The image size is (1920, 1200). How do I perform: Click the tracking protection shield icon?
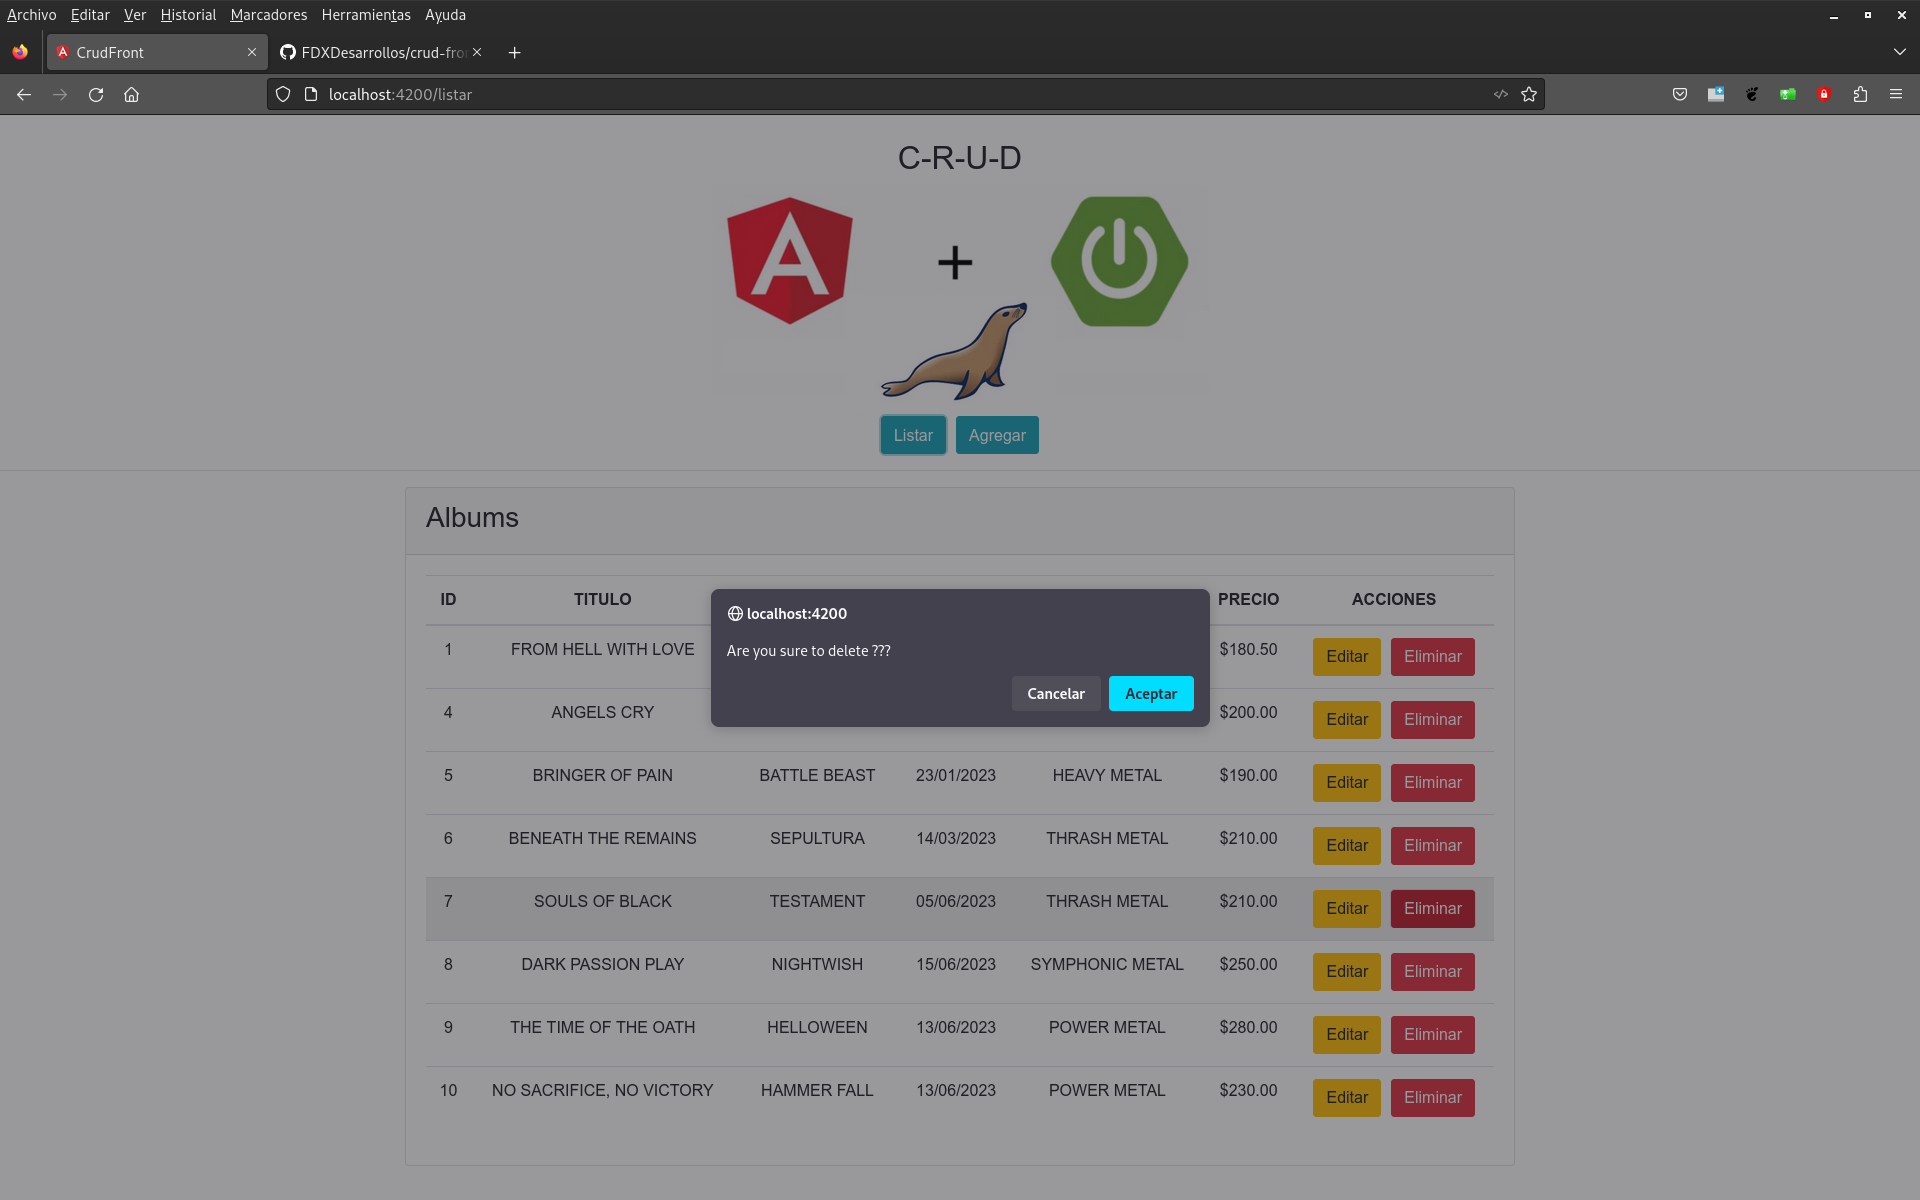[283, 94]
